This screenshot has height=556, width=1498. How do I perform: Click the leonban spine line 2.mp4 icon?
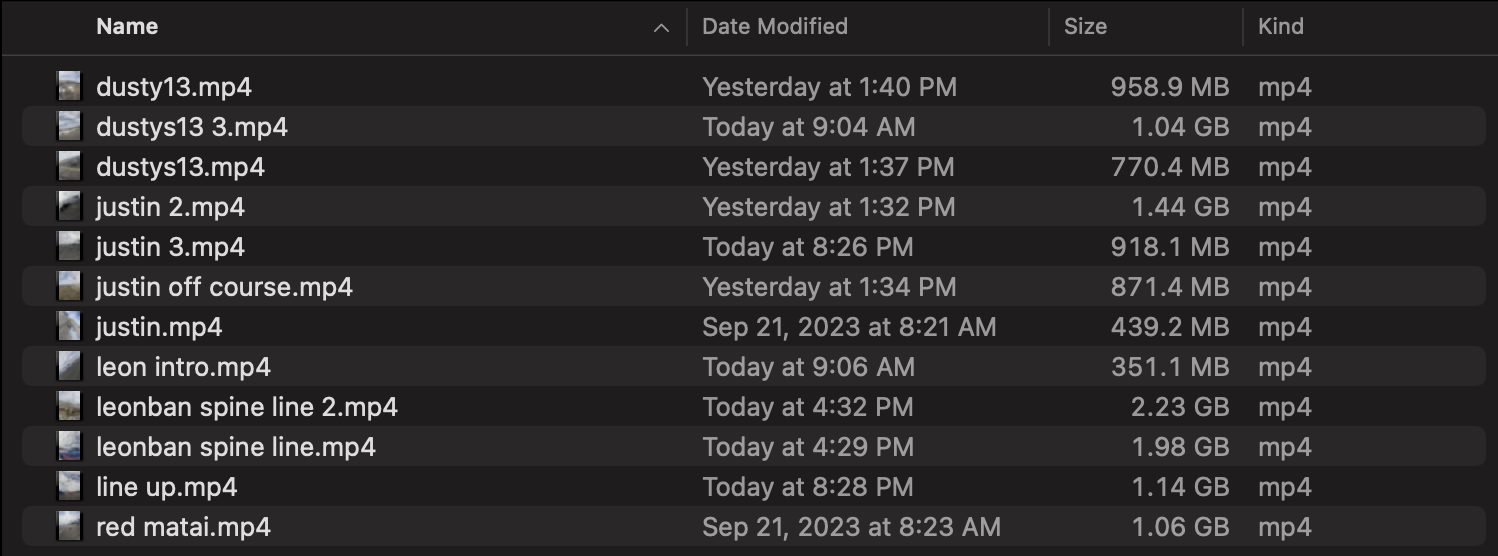(69, 407)
